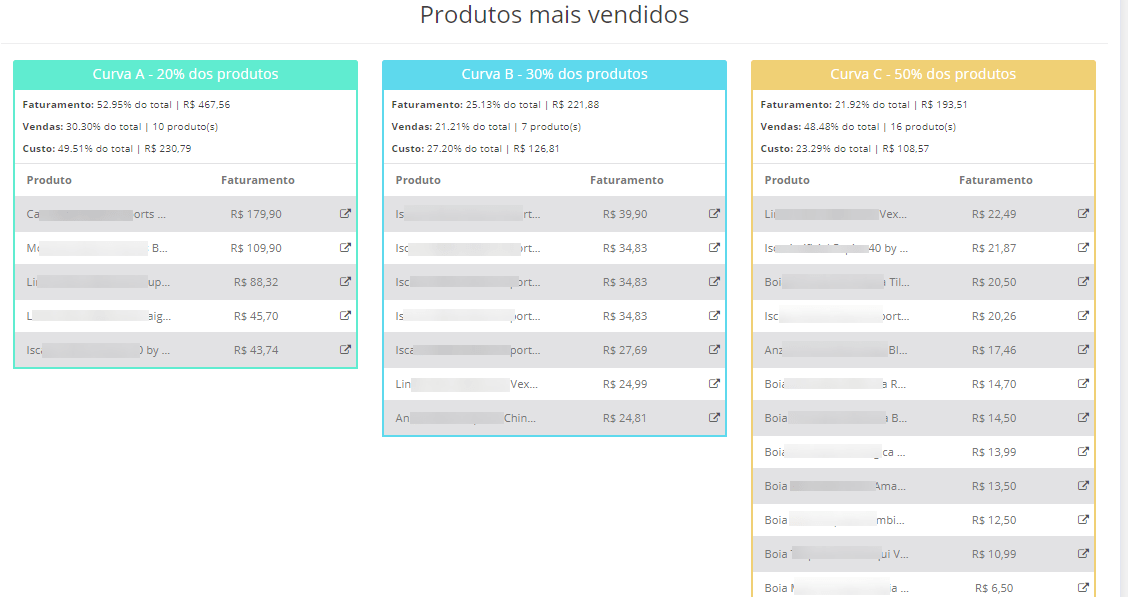Click the Curva C panel header
Image resolution: width=1128 pixels, height=597 pixels.
point(923,75)
